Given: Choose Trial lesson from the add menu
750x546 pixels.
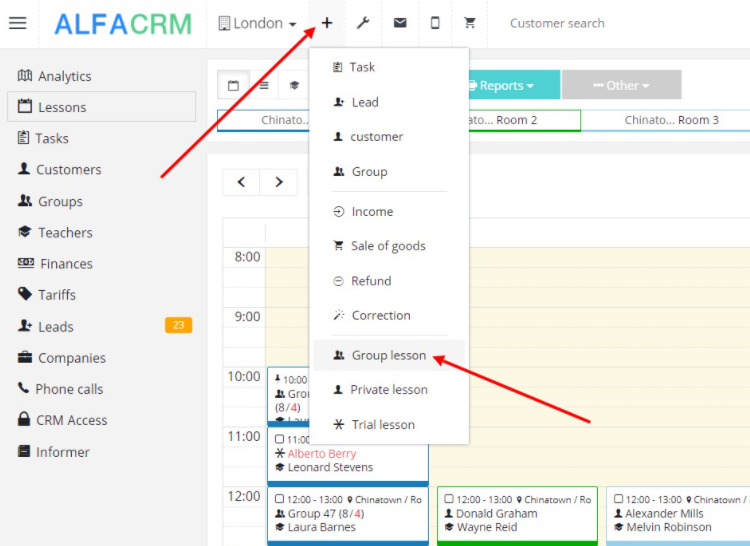Looking at the screenshot, I should 389,425.
